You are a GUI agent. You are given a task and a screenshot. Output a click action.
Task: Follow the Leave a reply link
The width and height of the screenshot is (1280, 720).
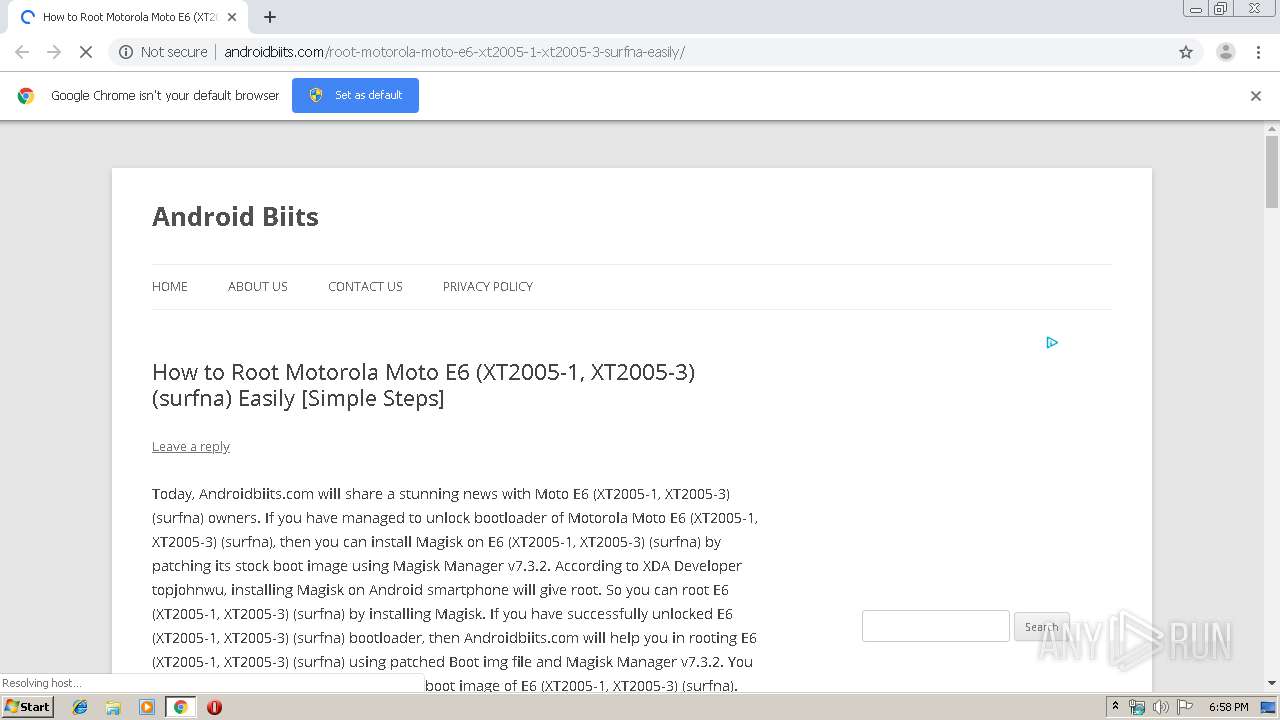[191, 446]
